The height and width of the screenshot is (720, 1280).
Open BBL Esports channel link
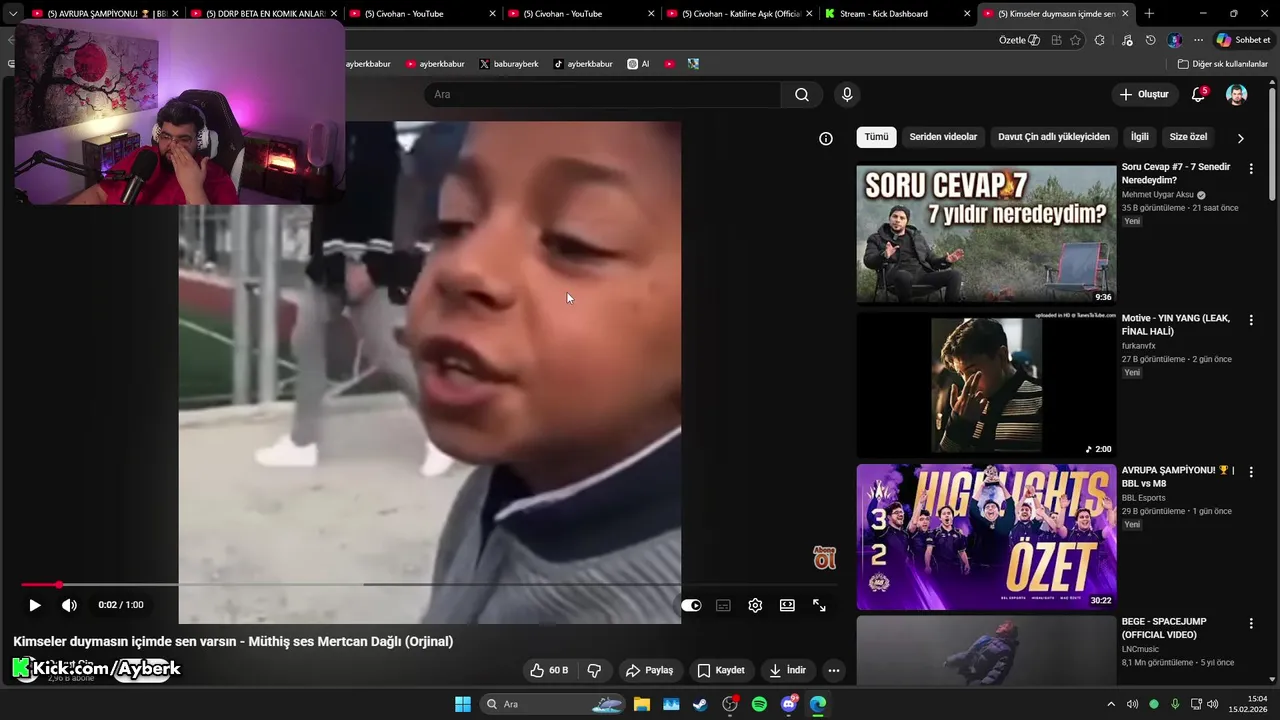tap(1143, 498)
